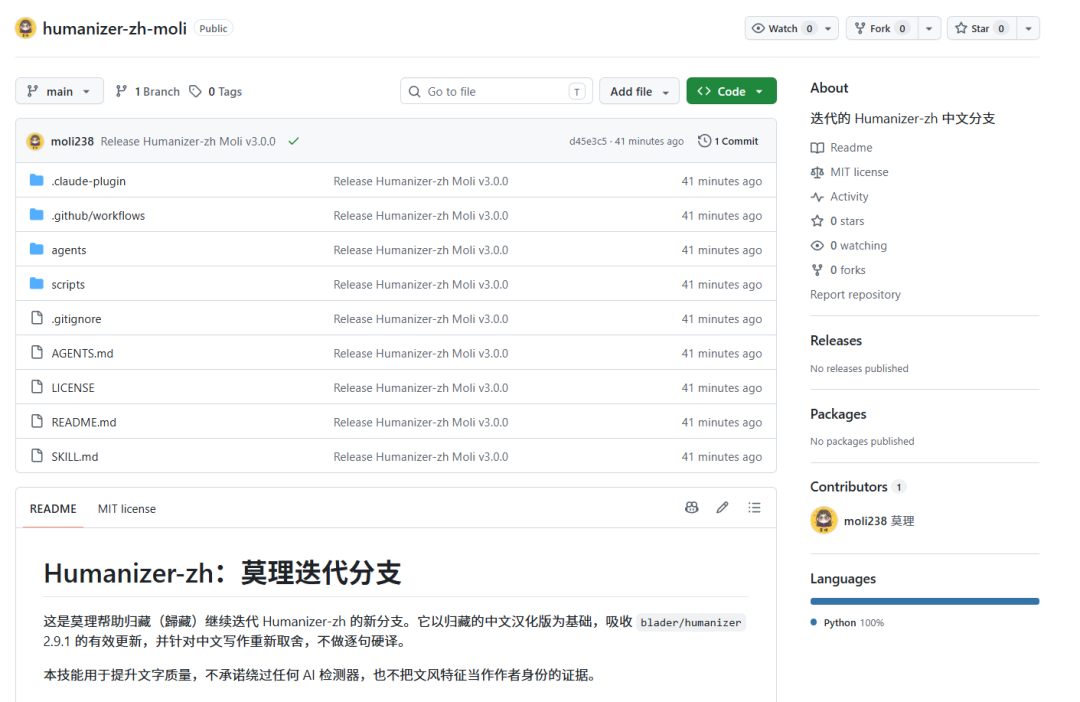Open the Watch notifications dropdown arrow

pos(829,28)
